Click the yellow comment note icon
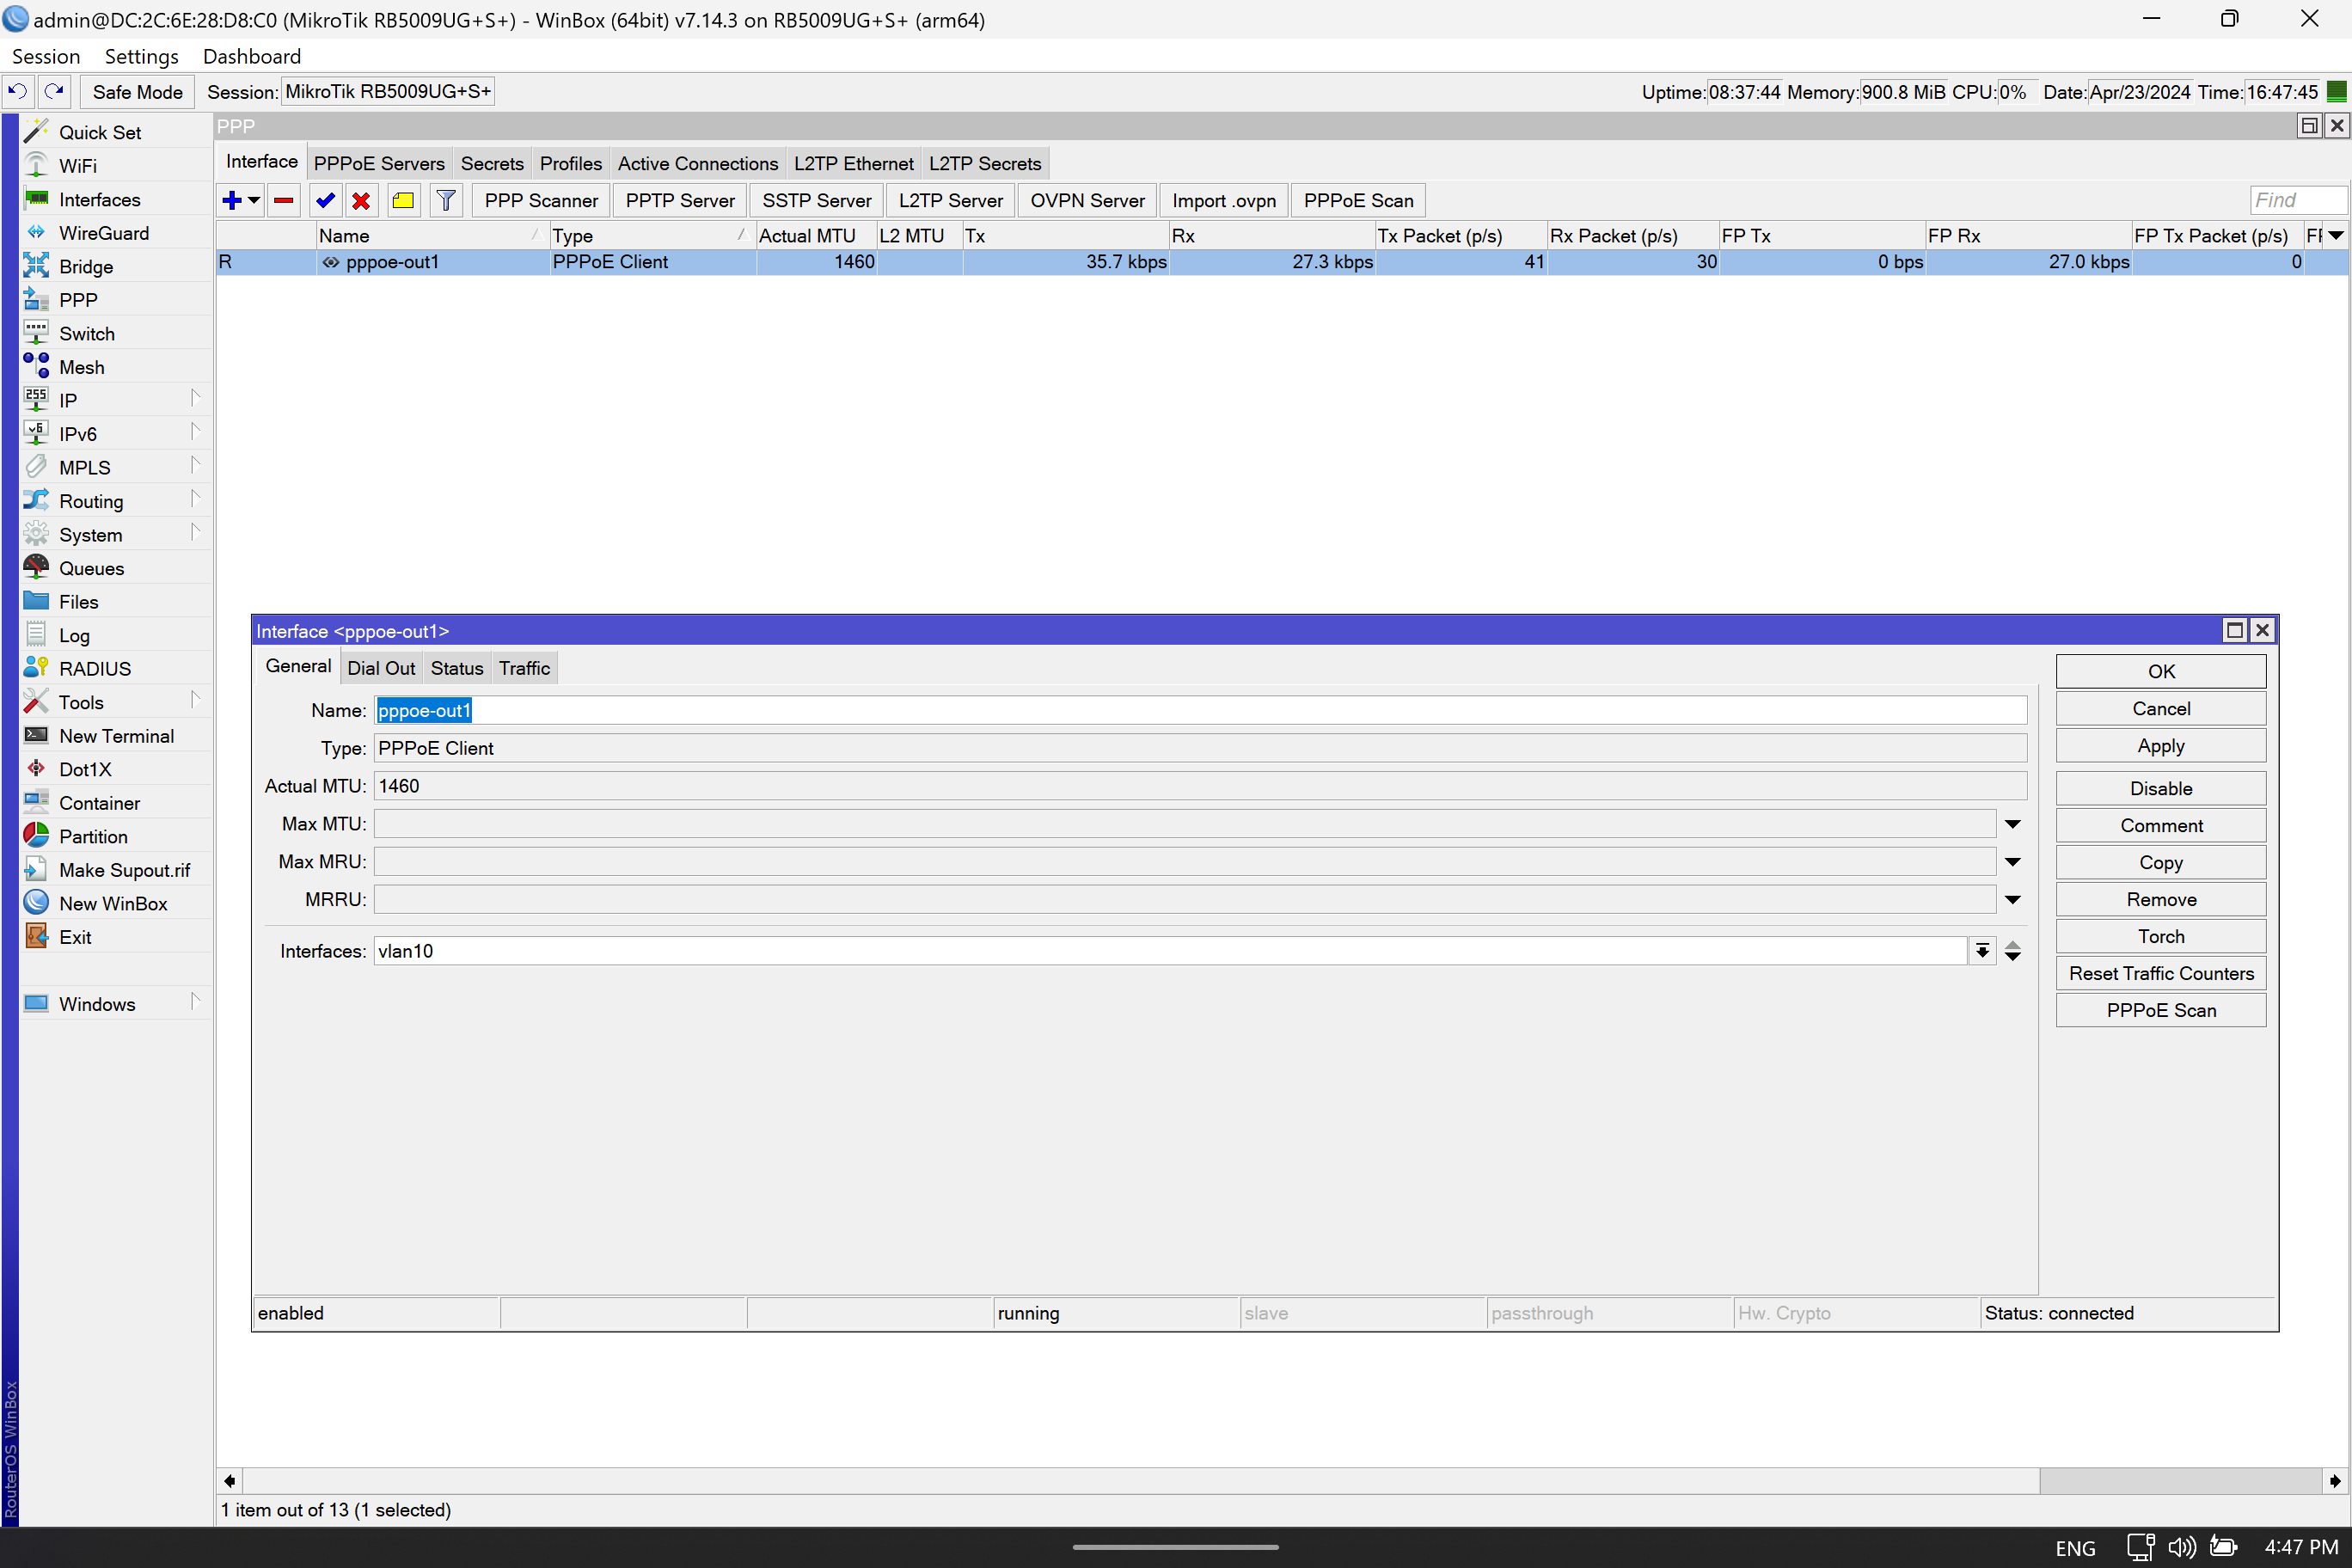This screenshot has width=2352, height=1568. 403,200
